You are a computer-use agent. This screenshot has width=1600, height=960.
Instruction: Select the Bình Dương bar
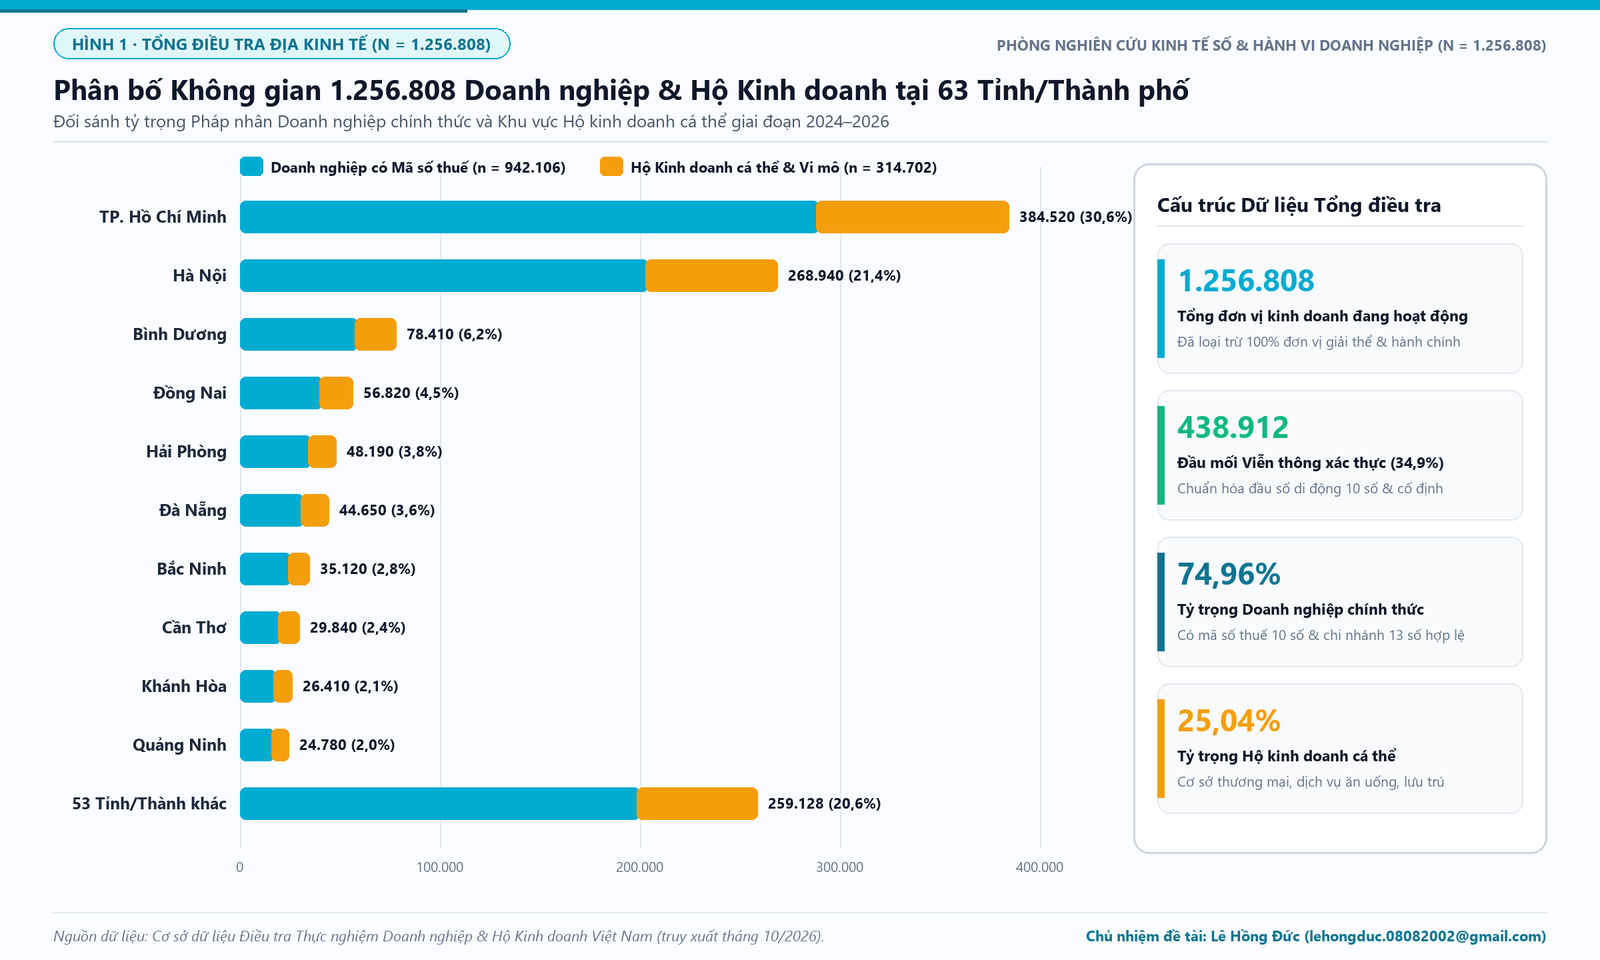[318, 334]
